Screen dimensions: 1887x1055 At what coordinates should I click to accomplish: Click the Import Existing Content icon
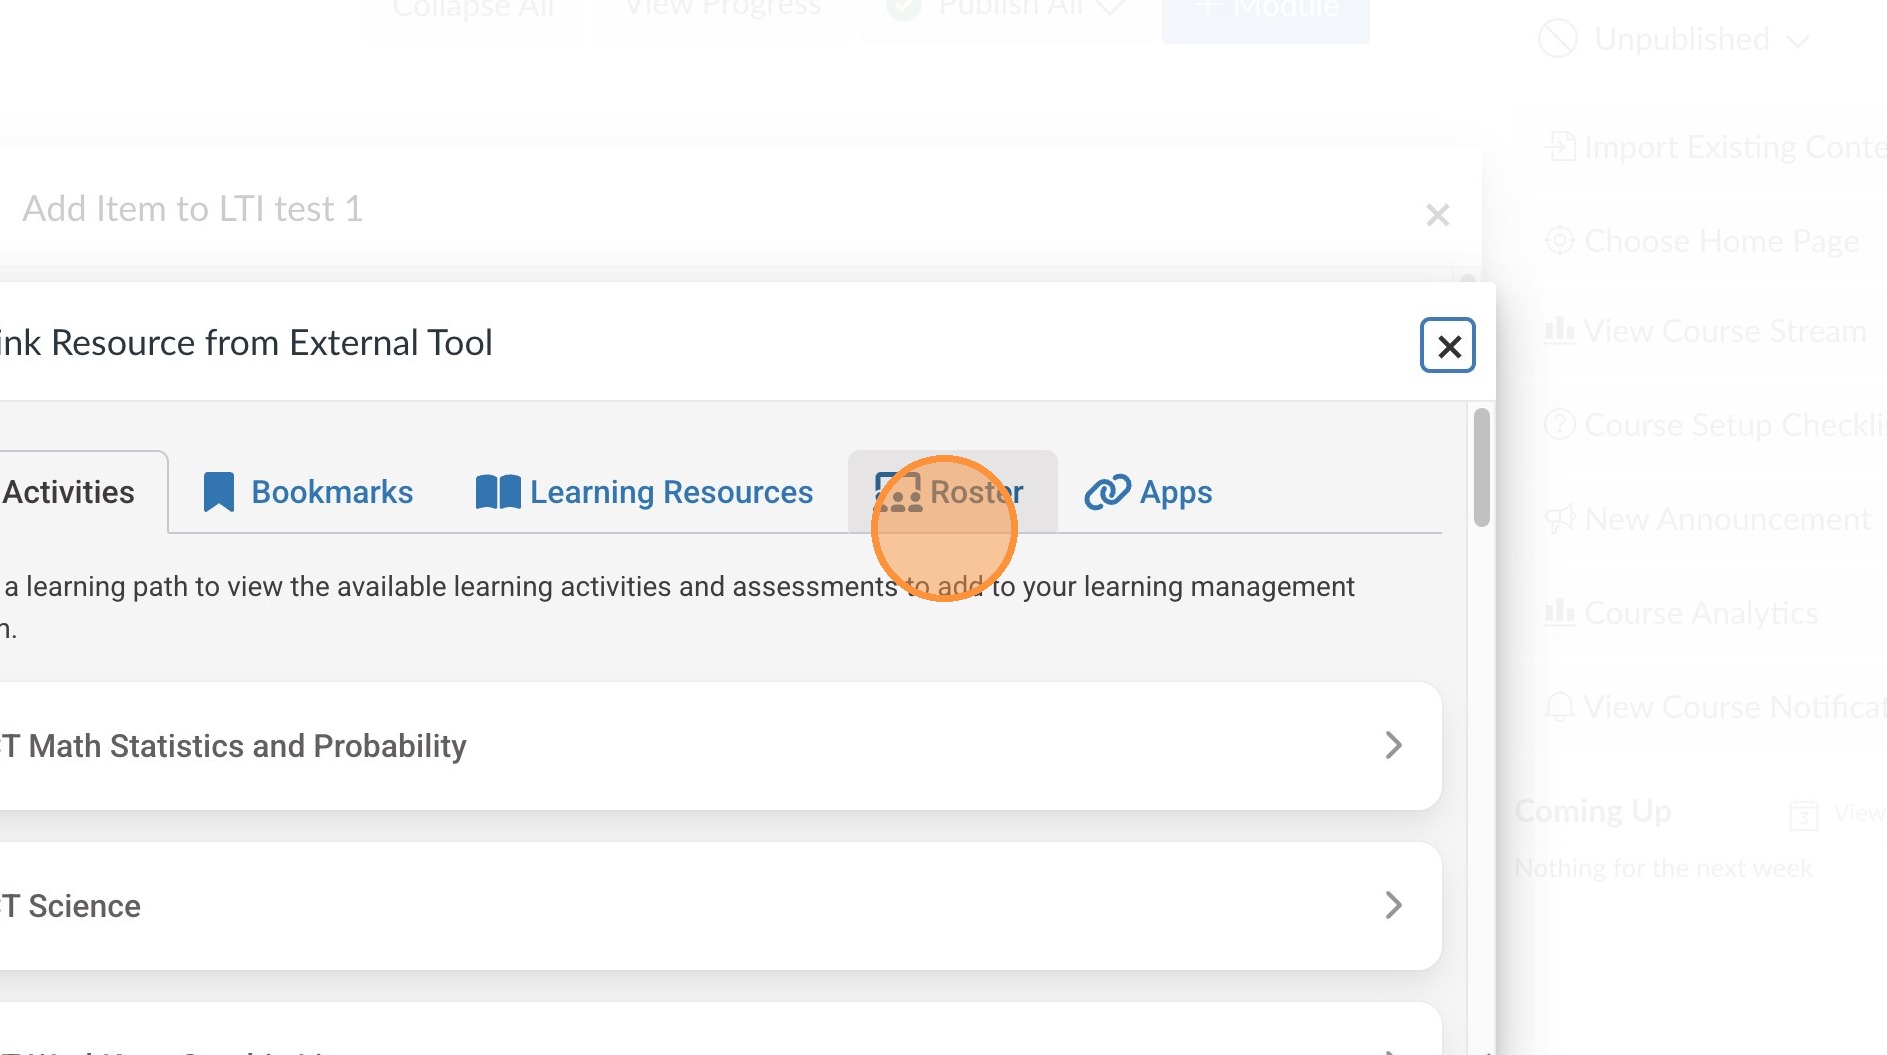pyautogui.click(x=1559, y=147)
